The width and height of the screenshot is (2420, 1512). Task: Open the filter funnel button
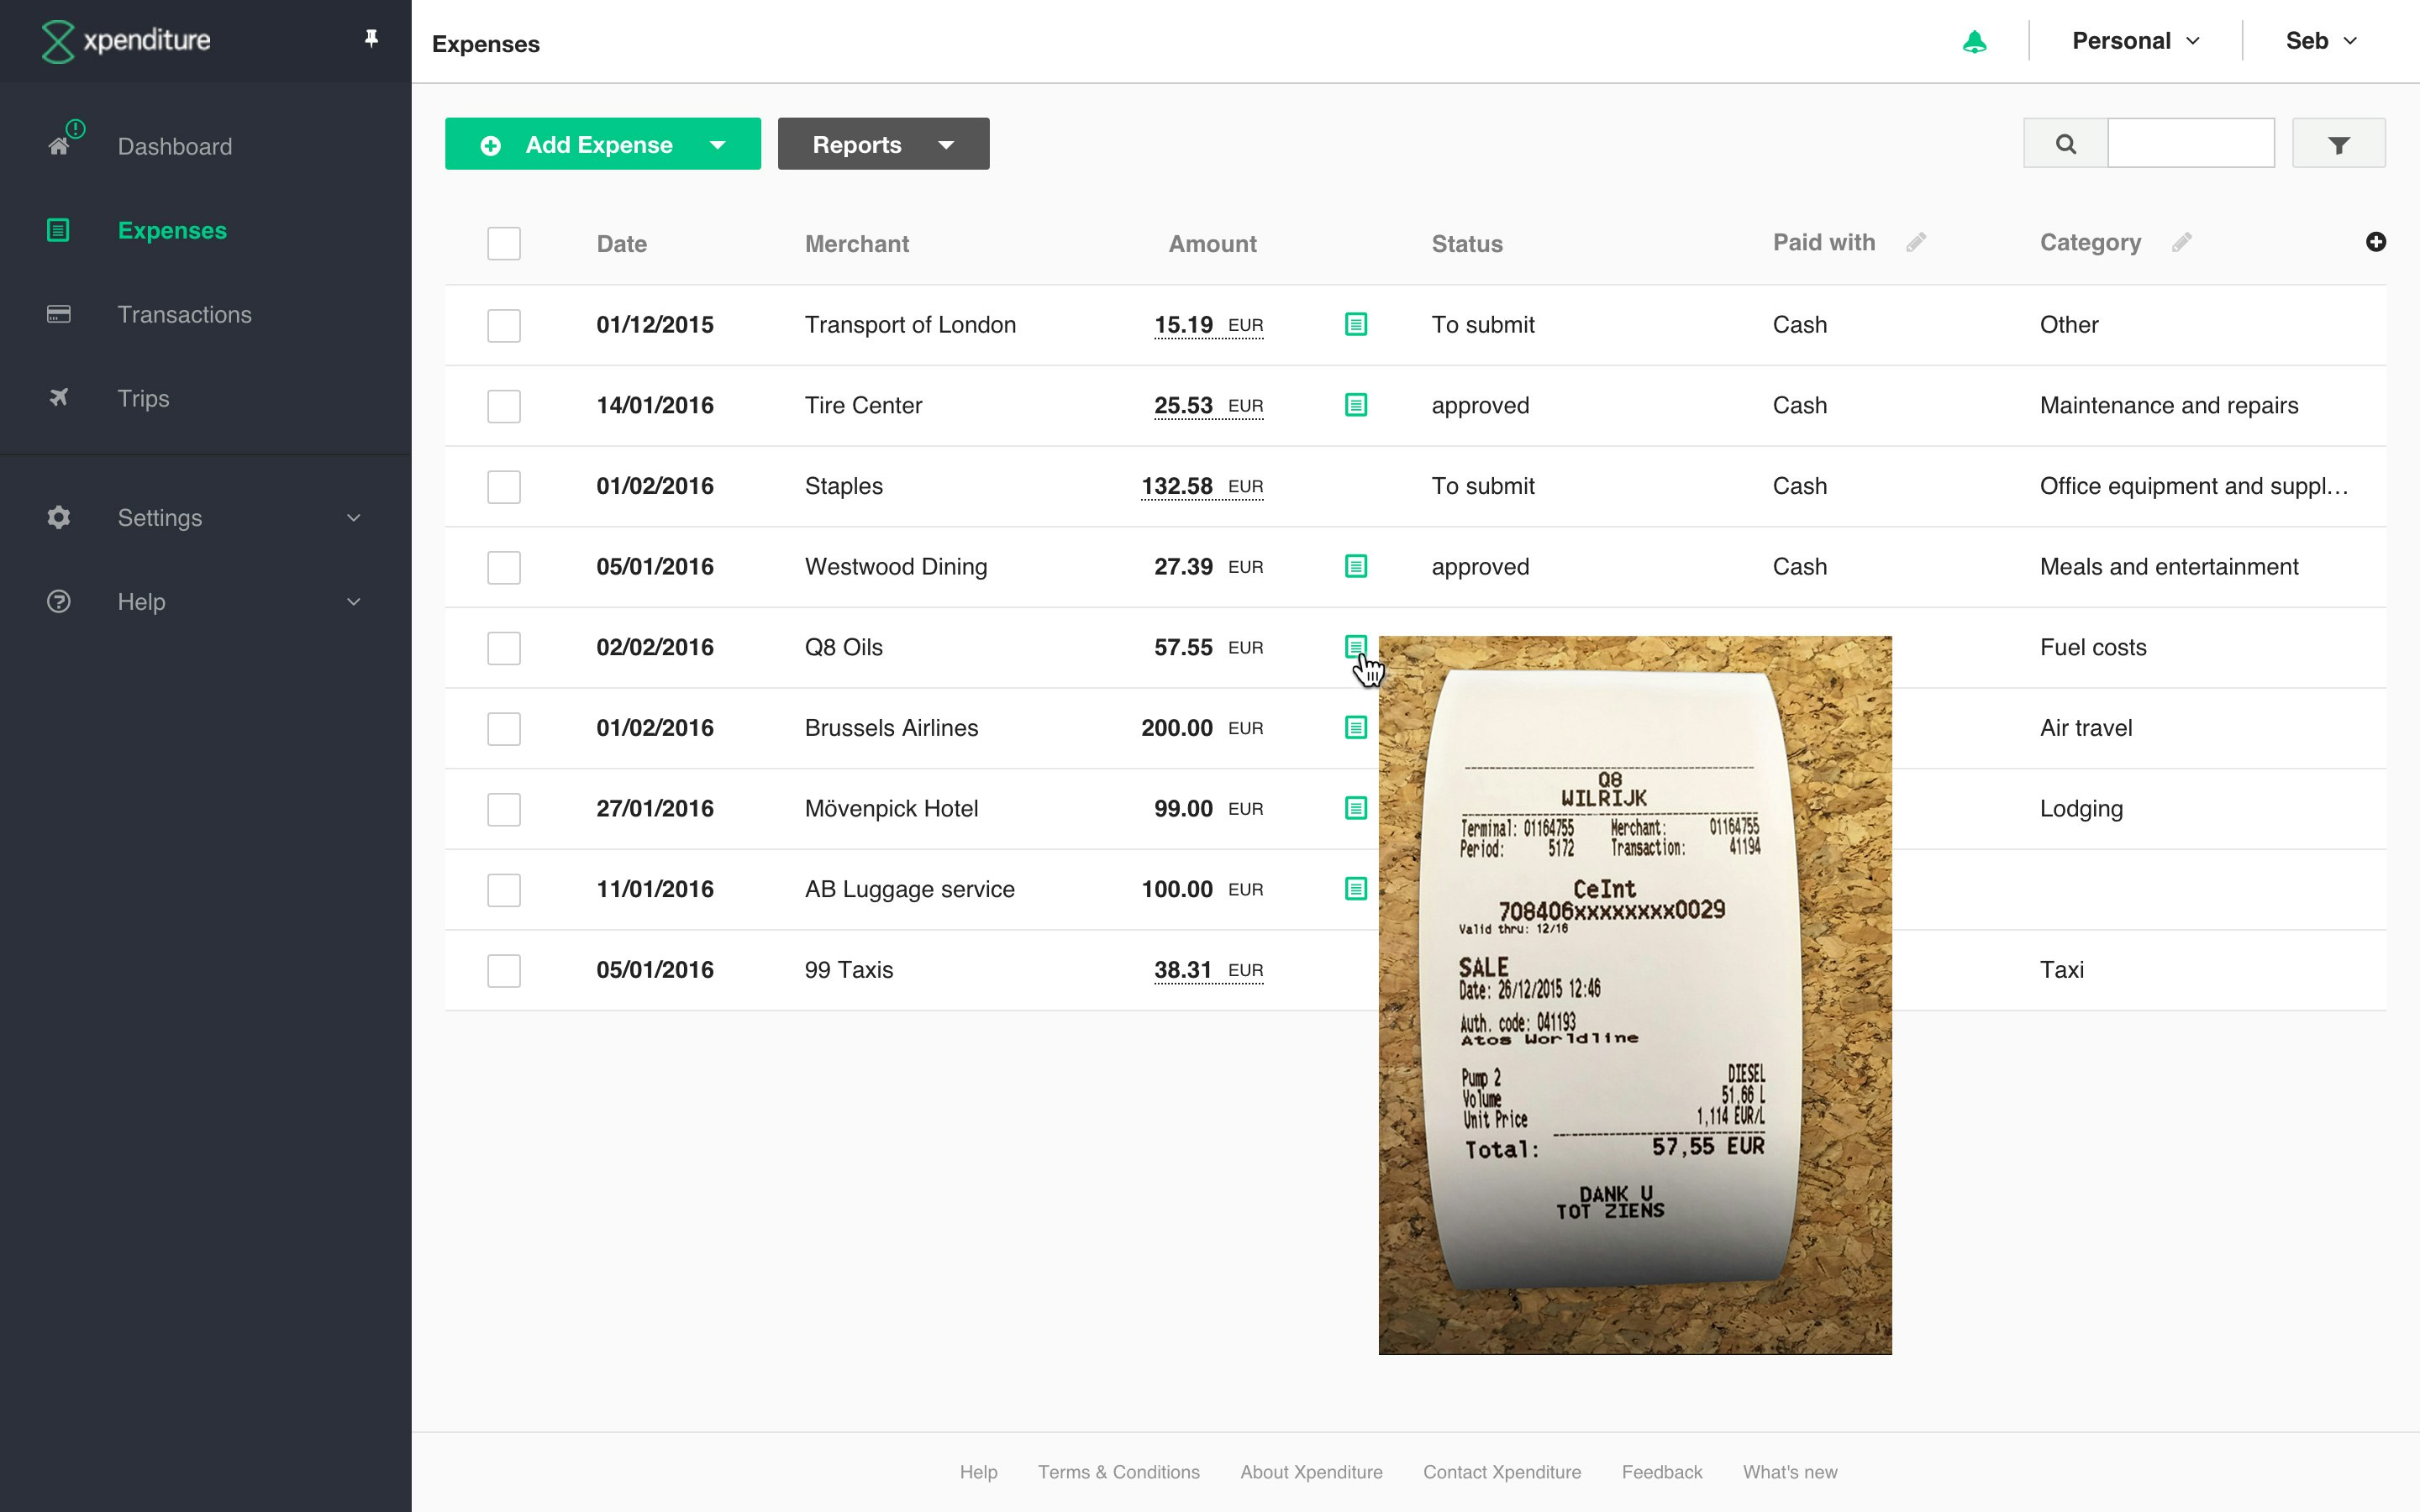coord(2338,145)
